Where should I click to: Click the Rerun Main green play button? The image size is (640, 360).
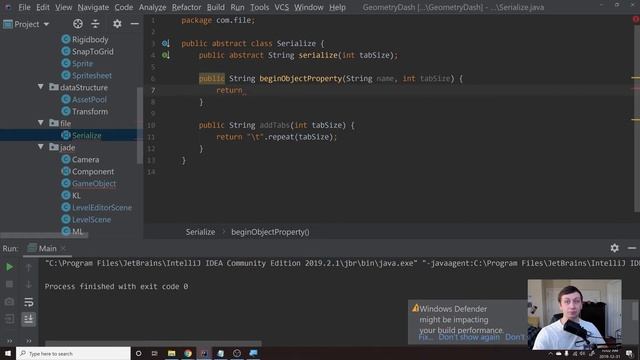tap(9, 267)
